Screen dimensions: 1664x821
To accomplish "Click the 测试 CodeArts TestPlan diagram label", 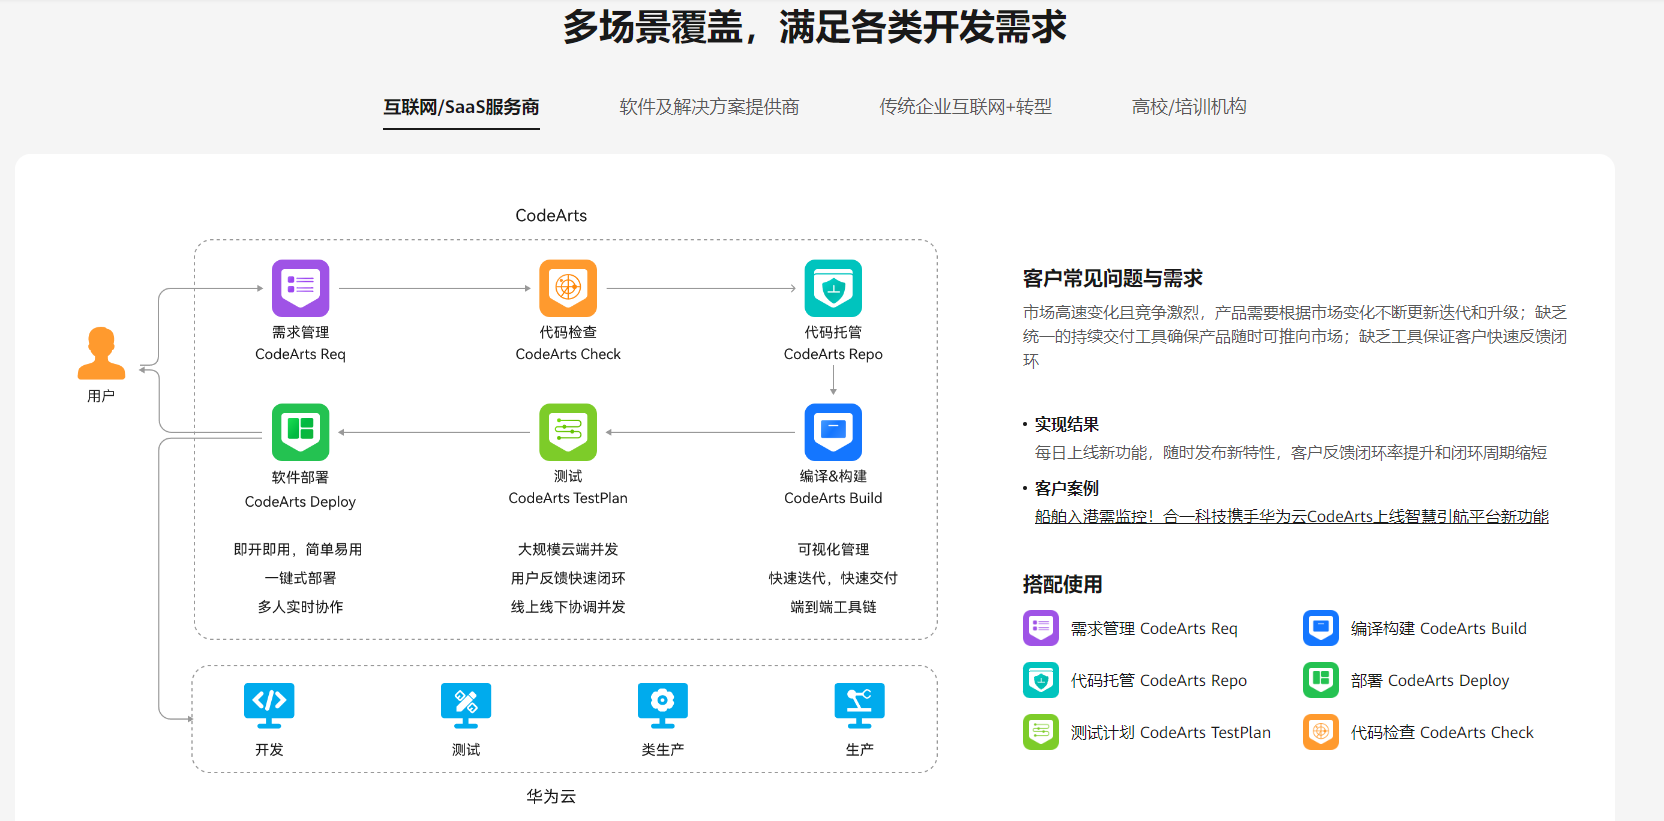I will (x=568, y=487).
